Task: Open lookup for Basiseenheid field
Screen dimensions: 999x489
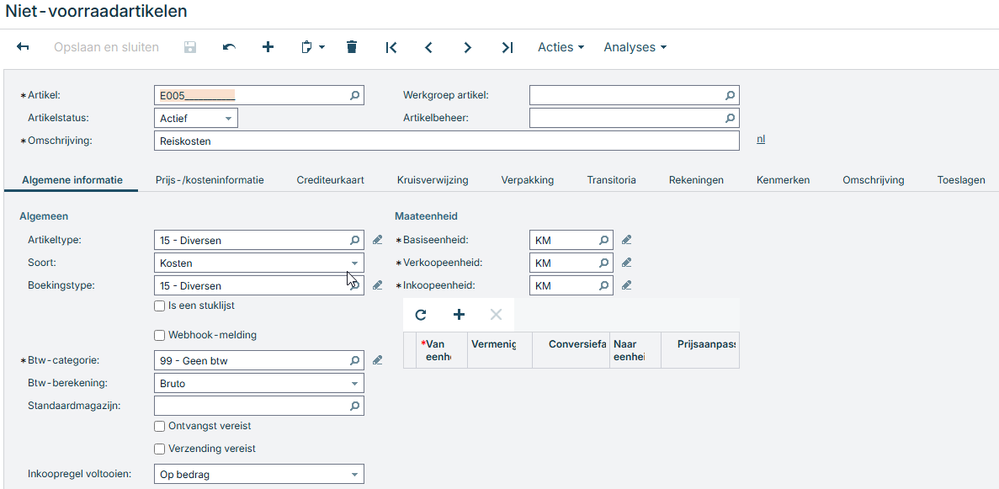Action: point(603,240)
